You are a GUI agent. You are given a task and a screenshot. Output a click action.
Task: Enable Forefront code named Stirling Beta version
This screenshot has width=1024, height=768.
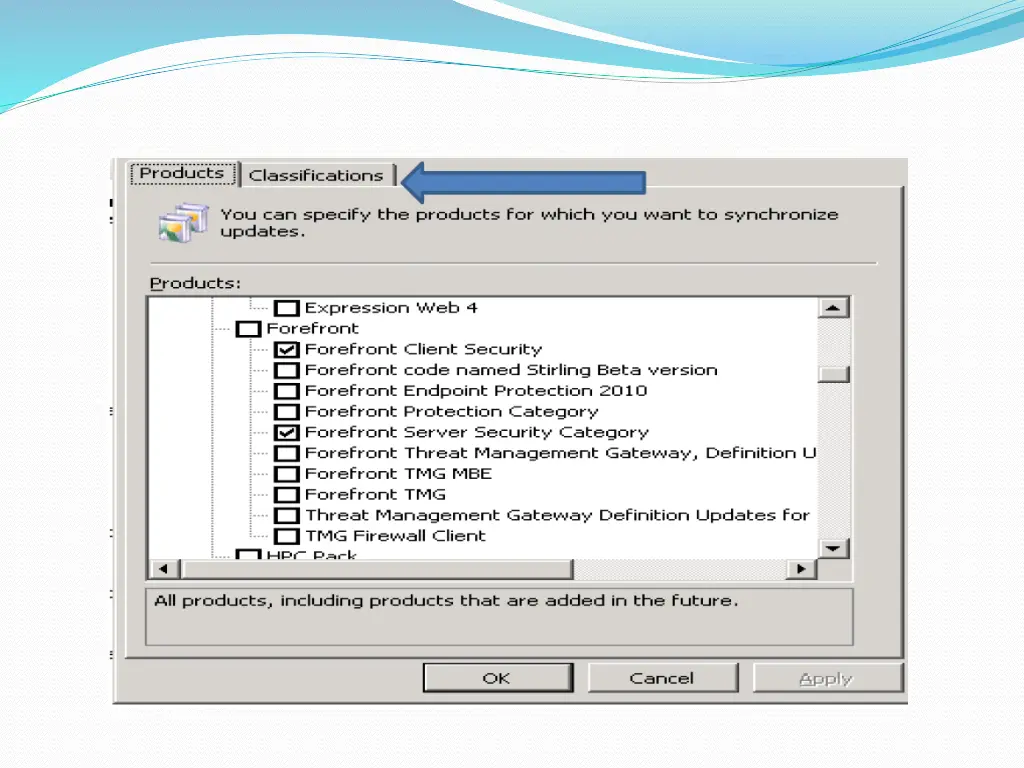pyautogui.click(x=287, y=370)
